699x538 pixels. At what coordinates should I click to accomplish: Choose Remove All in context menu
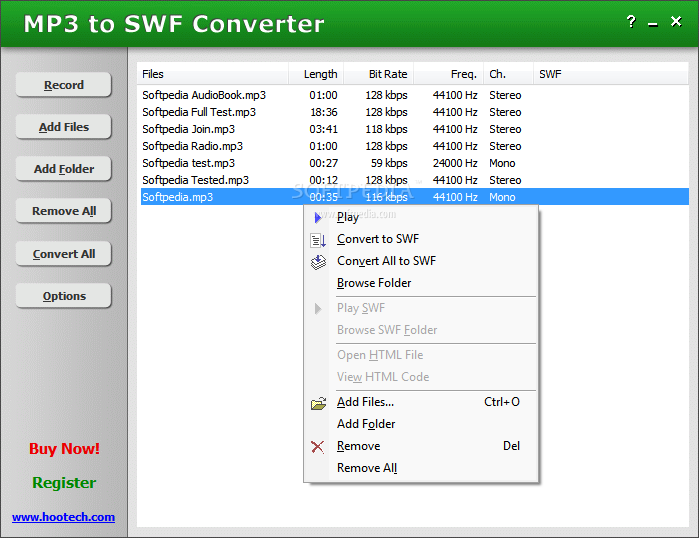coord(421,468)
